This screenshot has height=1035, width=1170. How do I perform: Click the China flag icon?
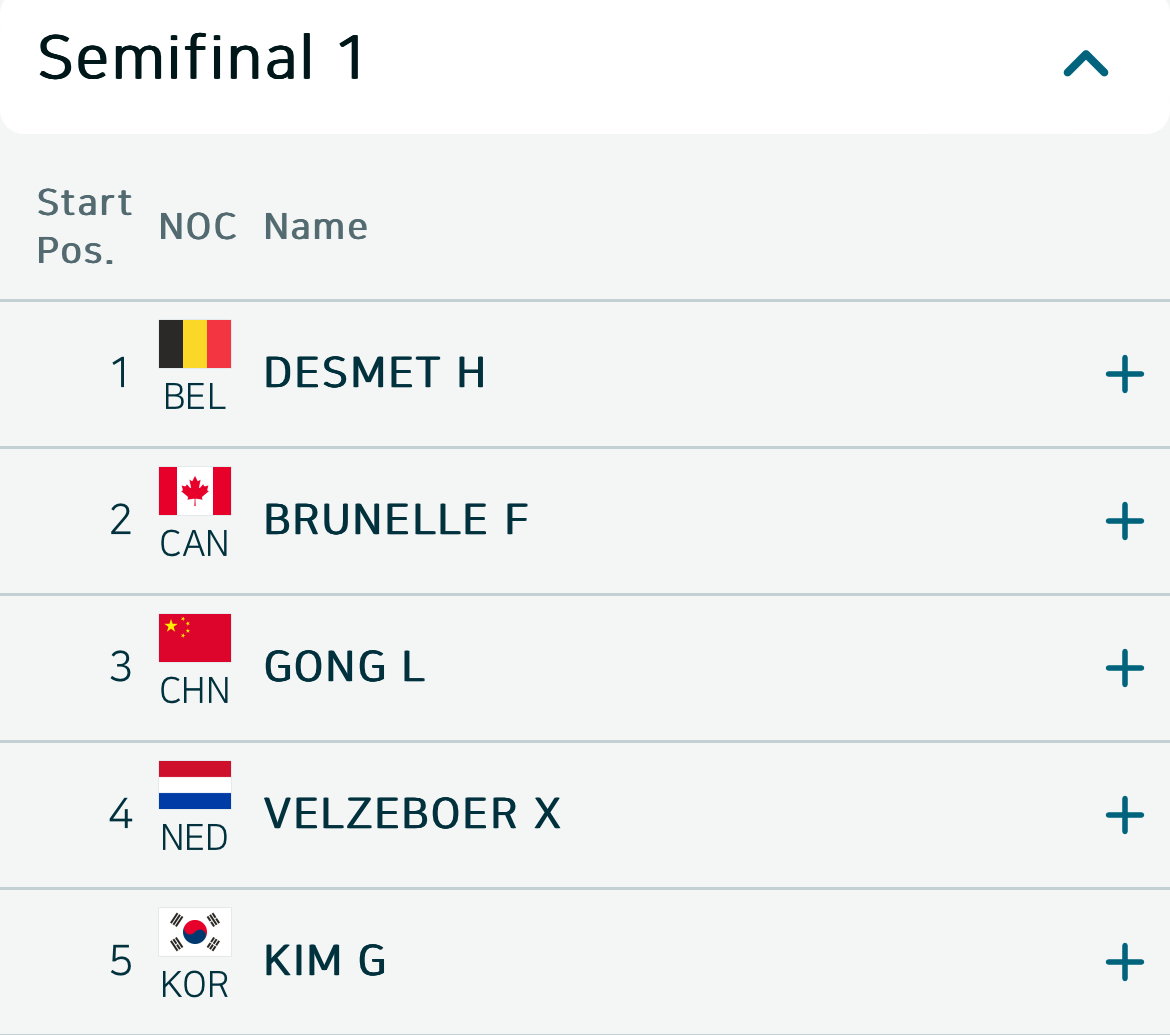point(195,638)
